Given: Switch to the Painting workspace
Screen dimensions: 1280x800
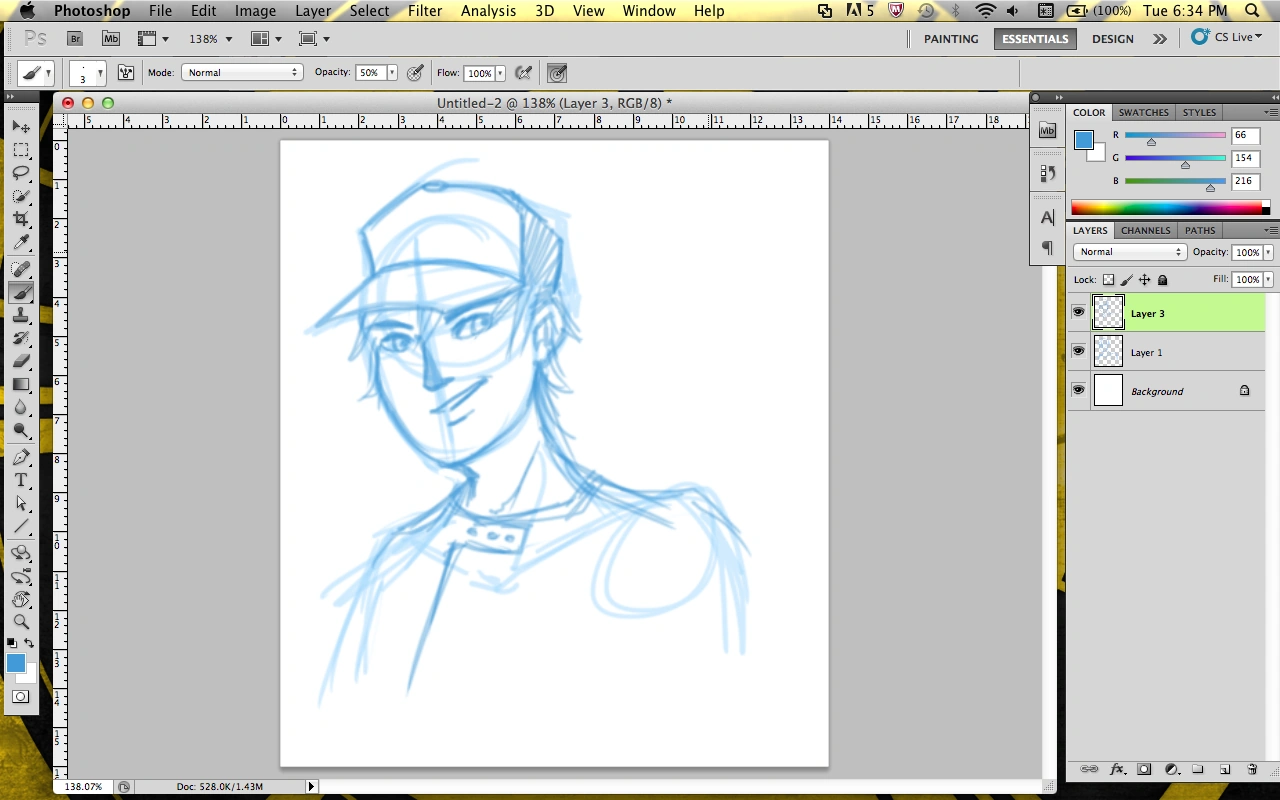Looking at the screenshot, I should pos(951,38).
